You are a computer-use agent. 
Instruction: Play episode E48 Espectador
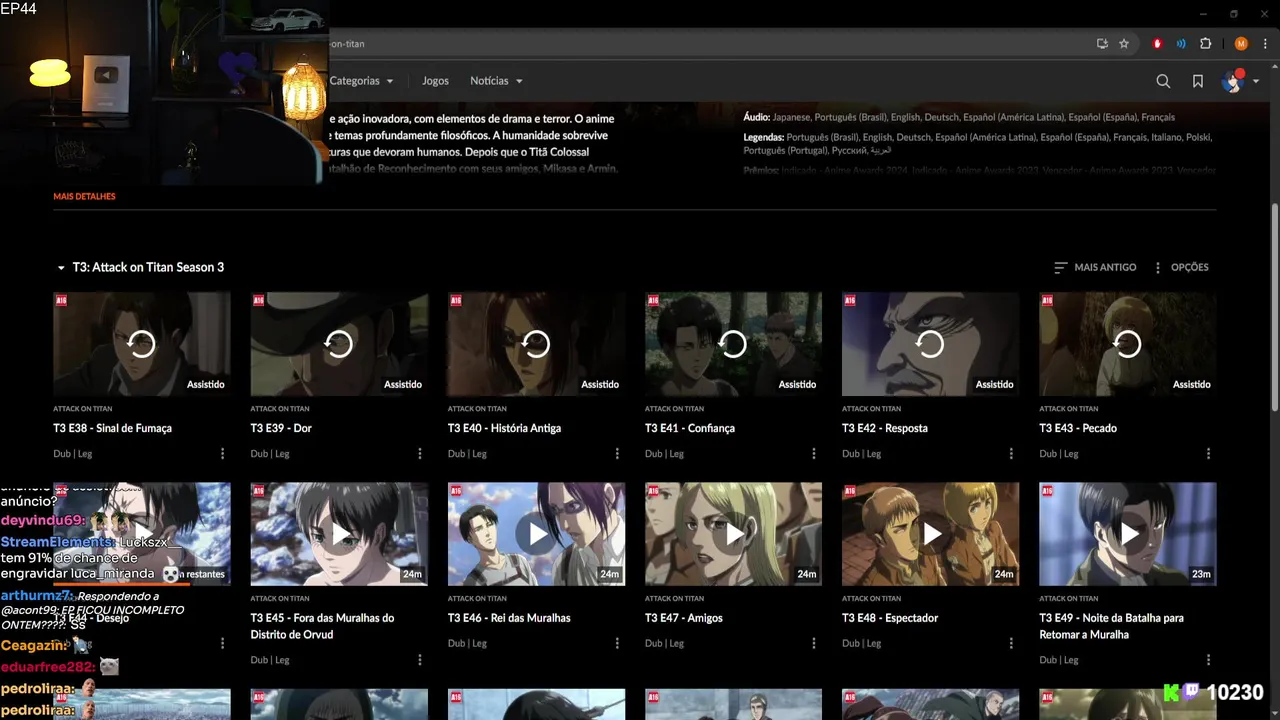coord(930,535)
